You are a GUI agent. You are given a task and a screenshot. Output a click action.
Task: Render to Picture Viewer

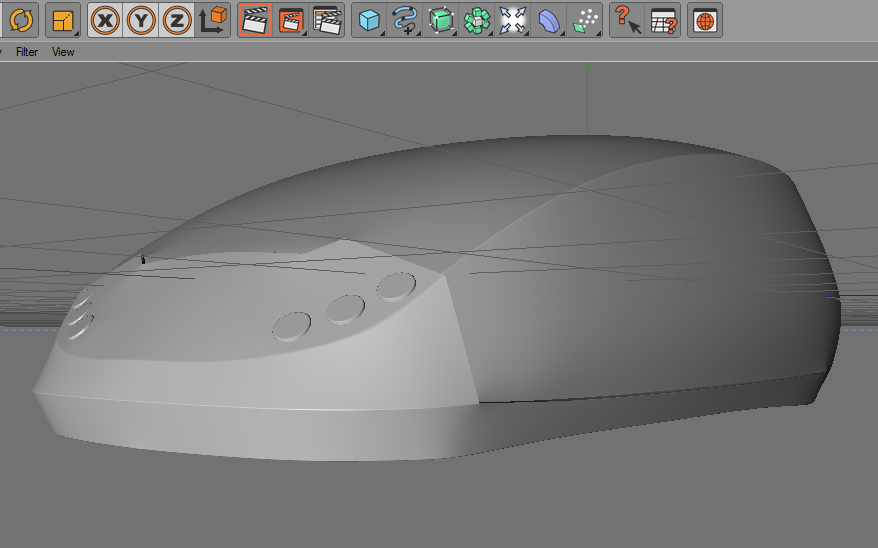click(x=291, y=20)
